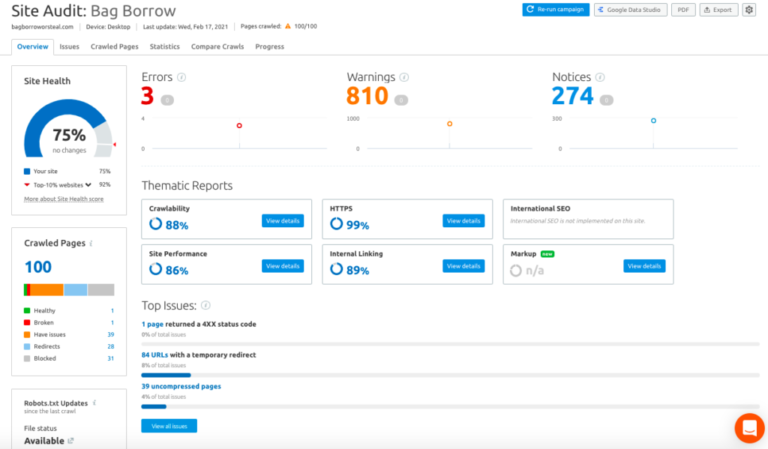Viewport: 768px width, 449px height.
Task: Click the bagborroworsteal.com domain text
Action: [42, 26]
